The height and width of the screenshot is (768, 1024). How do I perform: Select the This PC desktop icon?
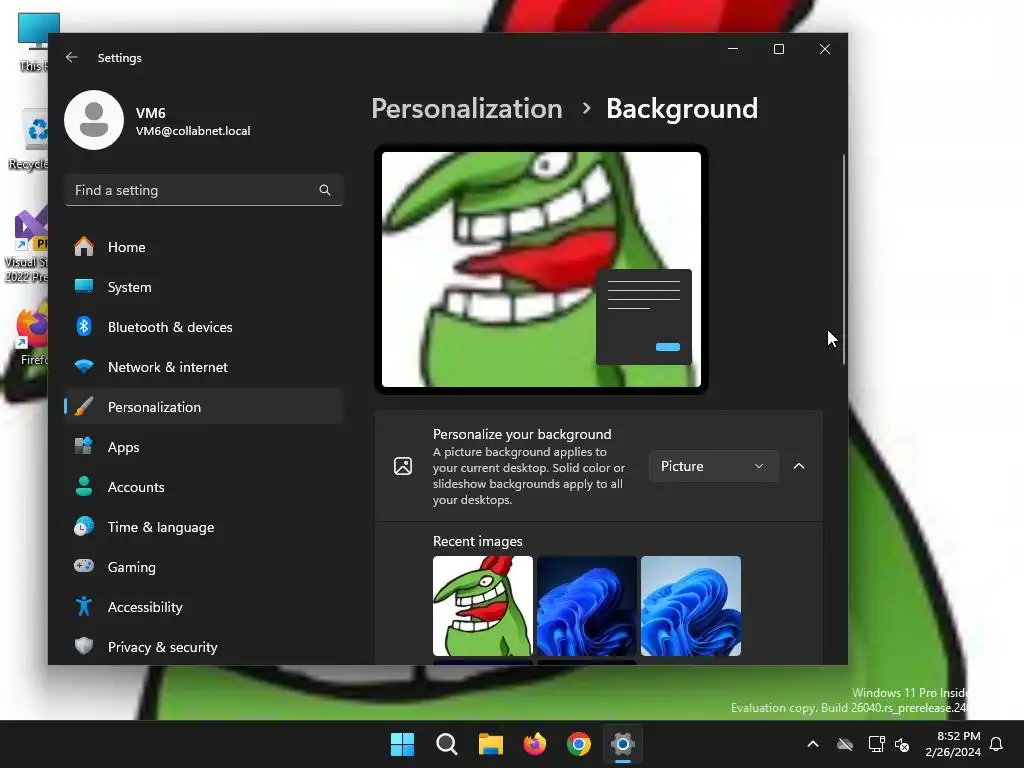34,42
